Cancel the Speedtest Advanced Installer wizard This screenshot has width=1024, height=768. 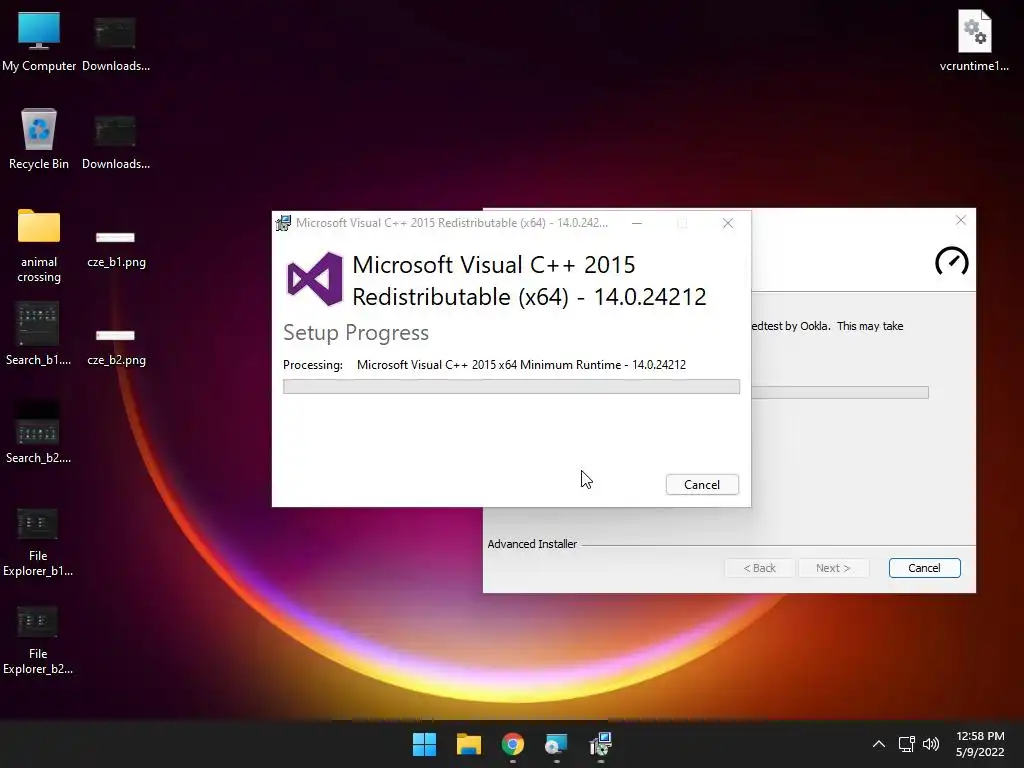(924, 568)
